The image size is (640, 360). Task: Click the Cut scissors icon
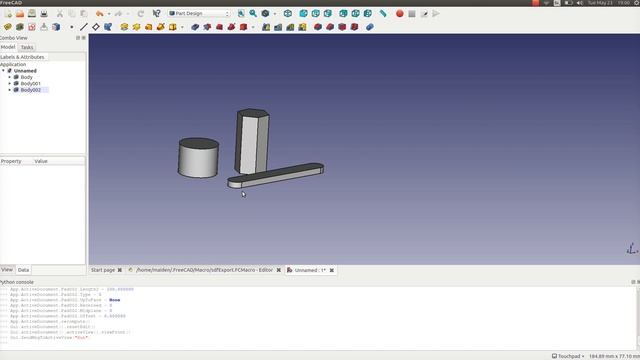coord(60,13)
